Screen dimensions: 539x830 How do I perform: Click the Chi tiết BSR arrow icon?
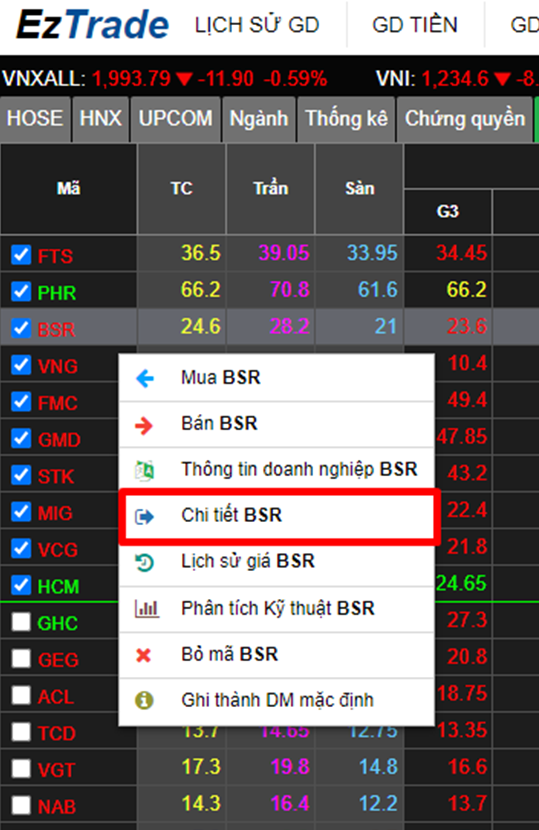144,516
